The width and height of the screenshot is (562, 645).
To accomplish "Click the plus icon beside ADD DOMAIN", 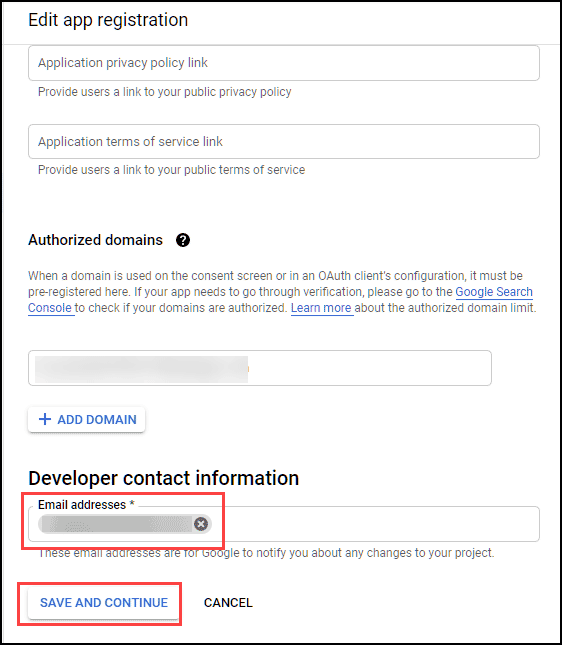I will coord(45,419).
